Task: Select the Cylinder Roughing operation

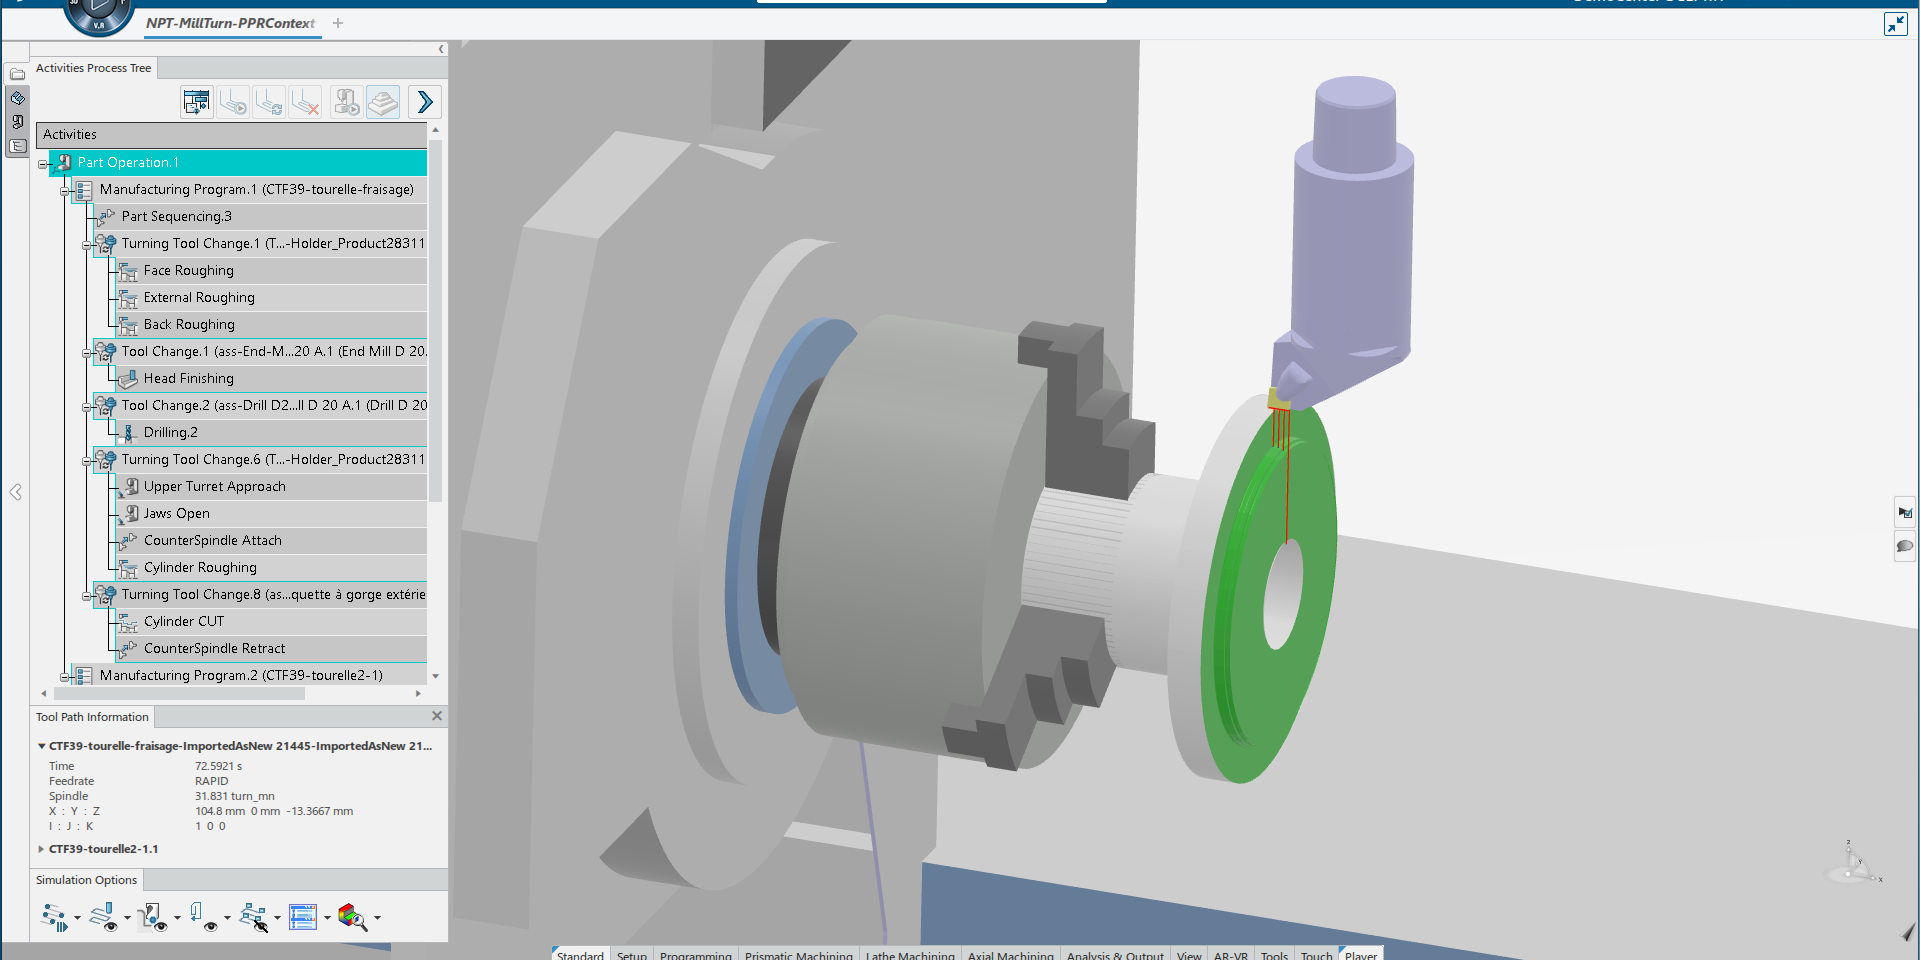Action: [200, 567]
